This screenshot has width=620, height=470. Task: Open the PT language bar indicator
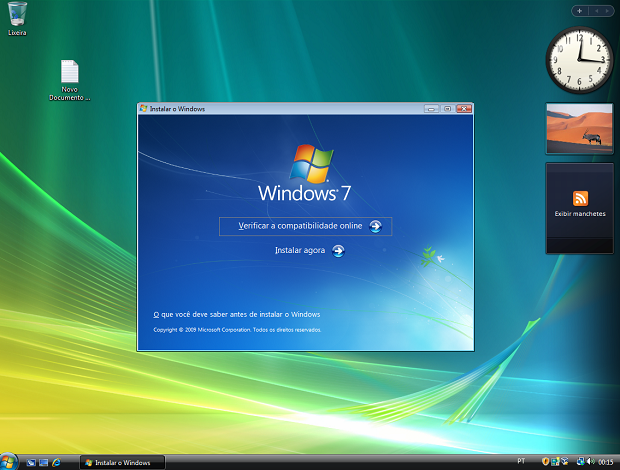521,461
